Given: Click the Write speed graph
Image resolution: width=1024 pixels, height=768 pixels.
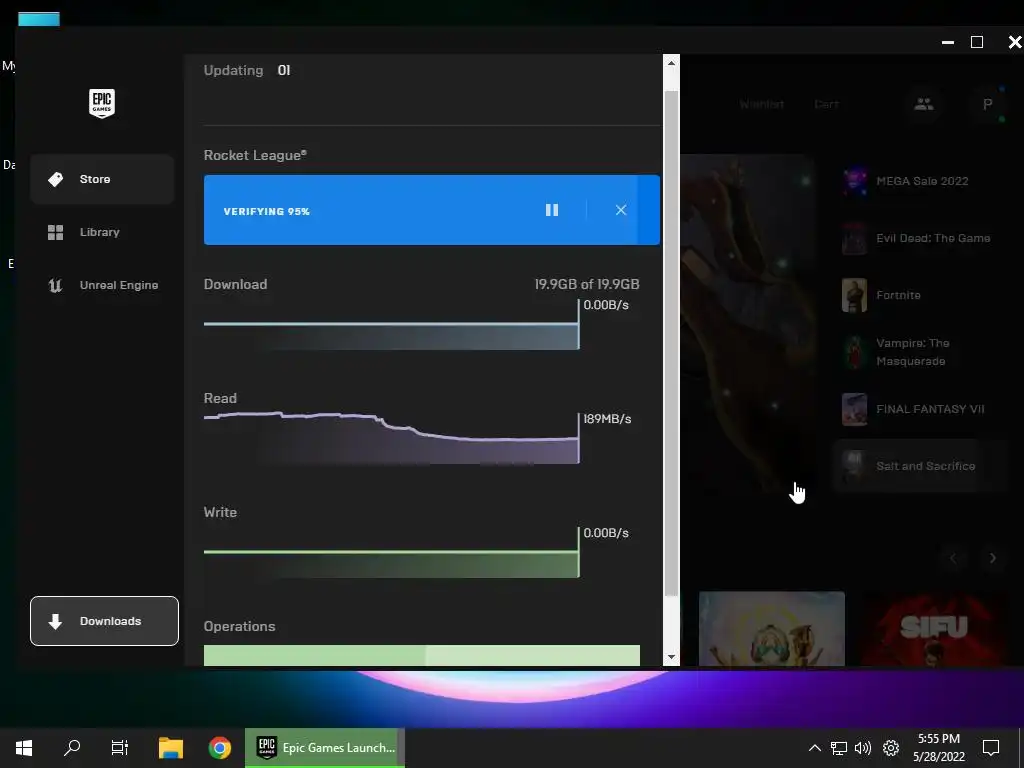Looking at the screenshot, I should click(391, 552).
